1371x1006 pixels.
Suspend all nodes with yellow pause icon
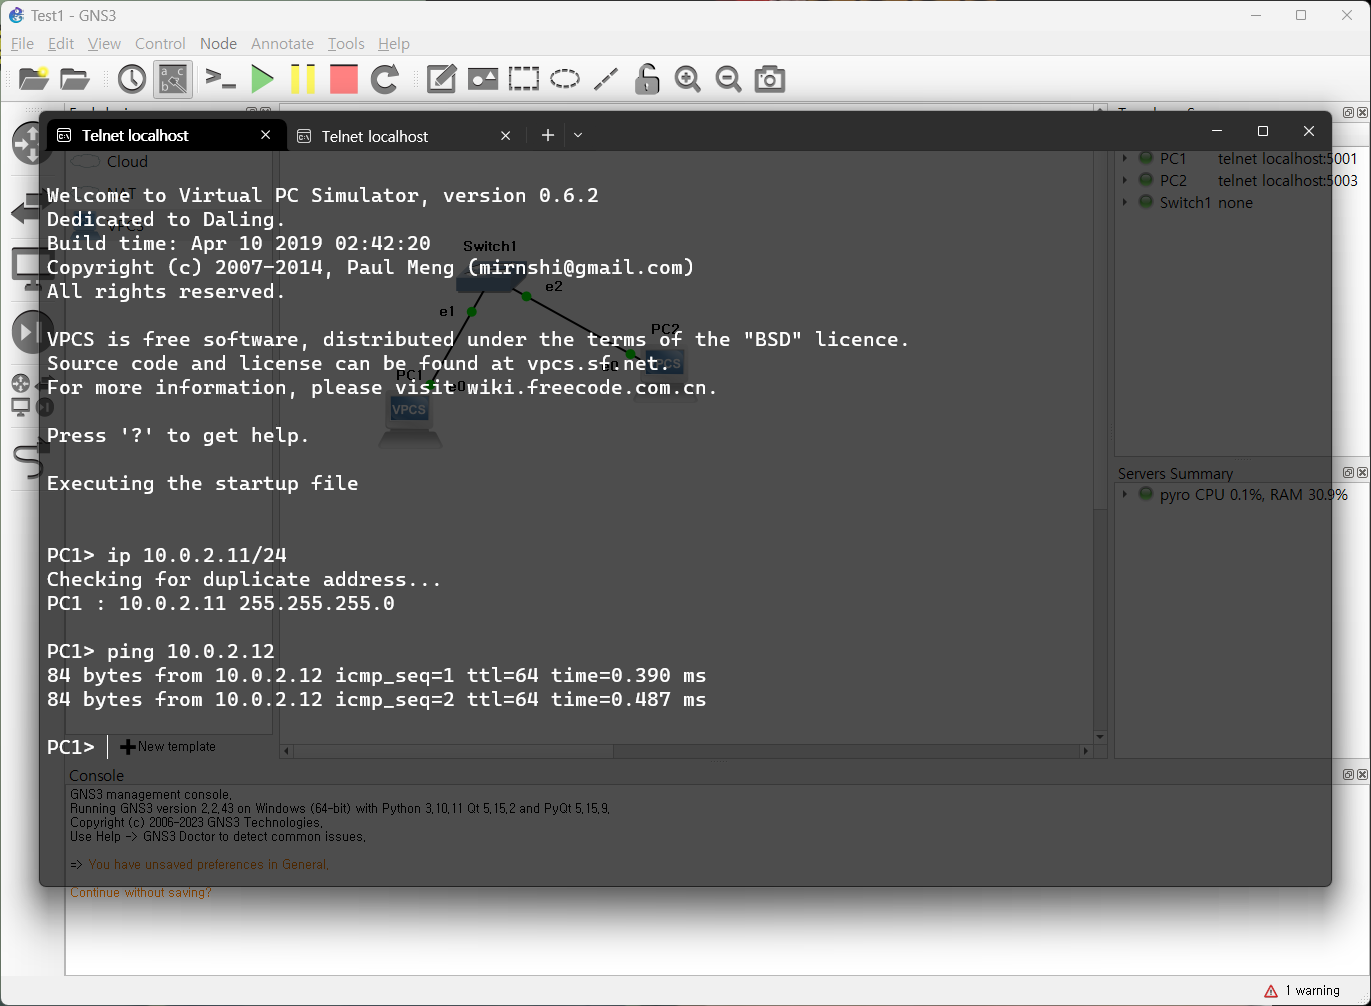point(303,79)
